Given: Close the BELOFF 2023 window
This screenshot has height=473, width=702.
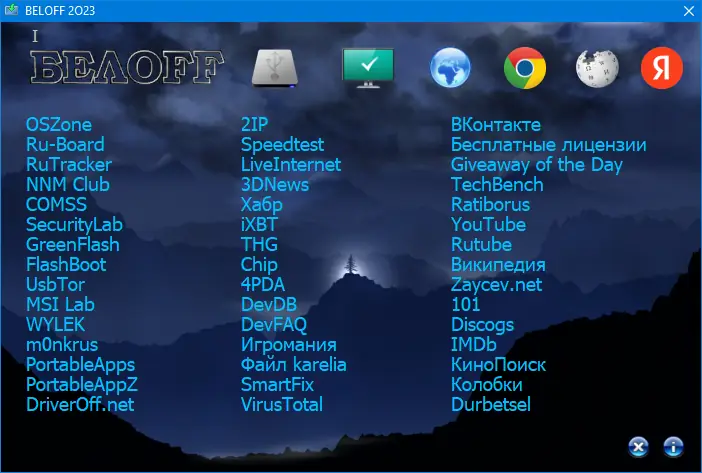Looking at the screenshot, I should [689, 11].
